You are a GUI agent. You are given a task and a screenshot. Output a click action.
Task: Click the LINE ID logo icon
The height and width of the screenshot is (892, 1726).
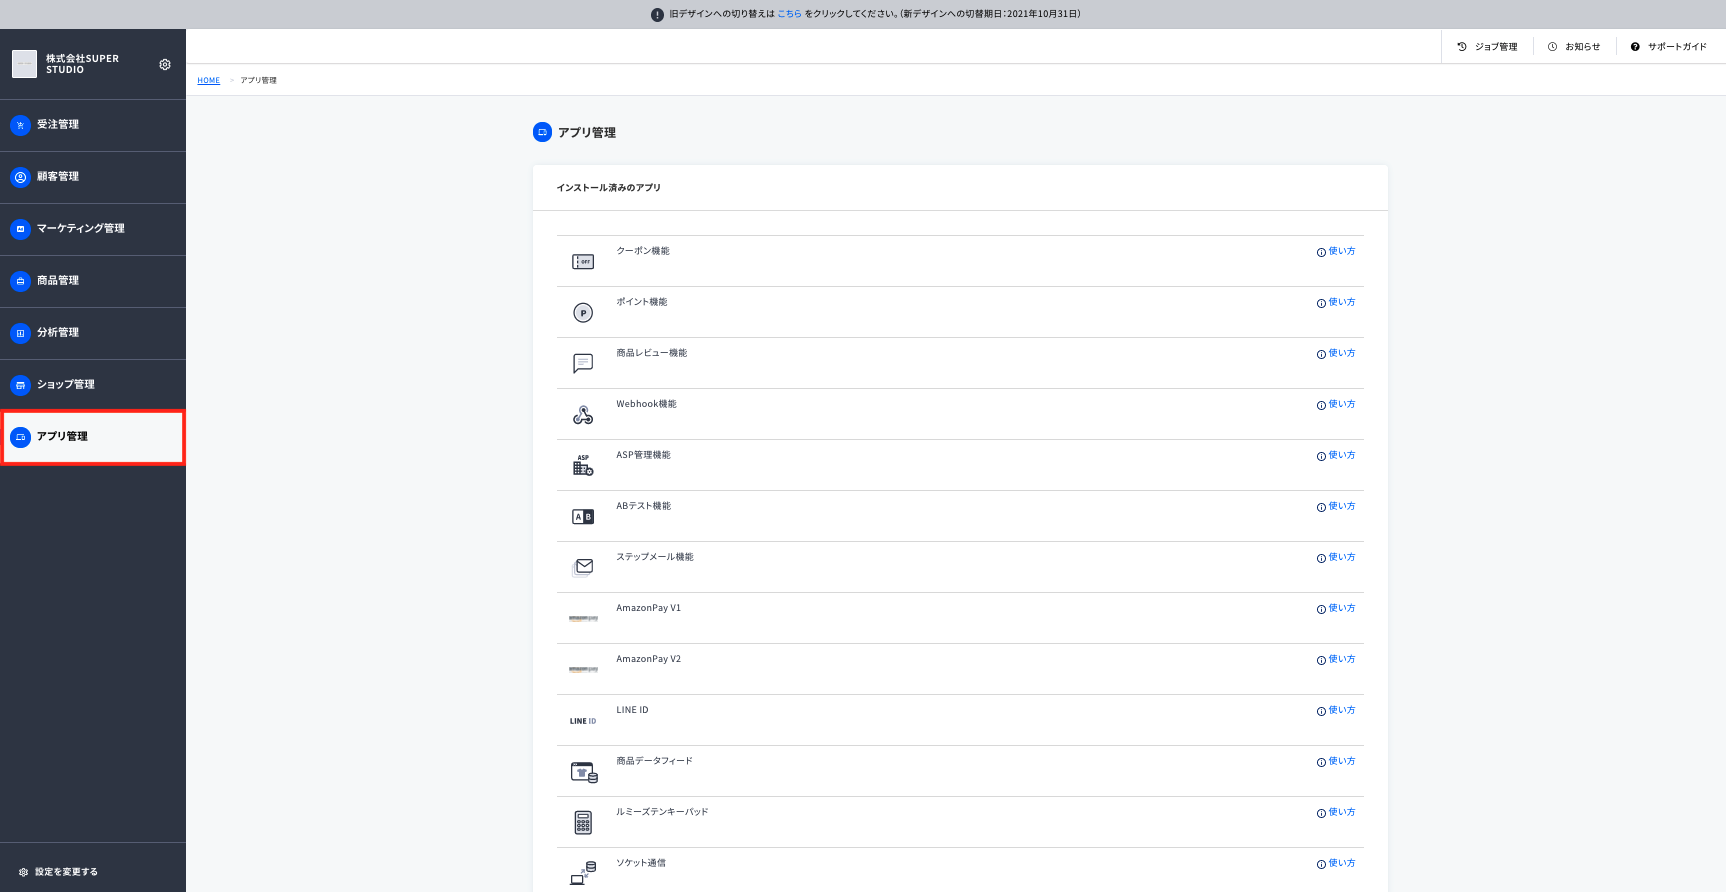point(583,721)
